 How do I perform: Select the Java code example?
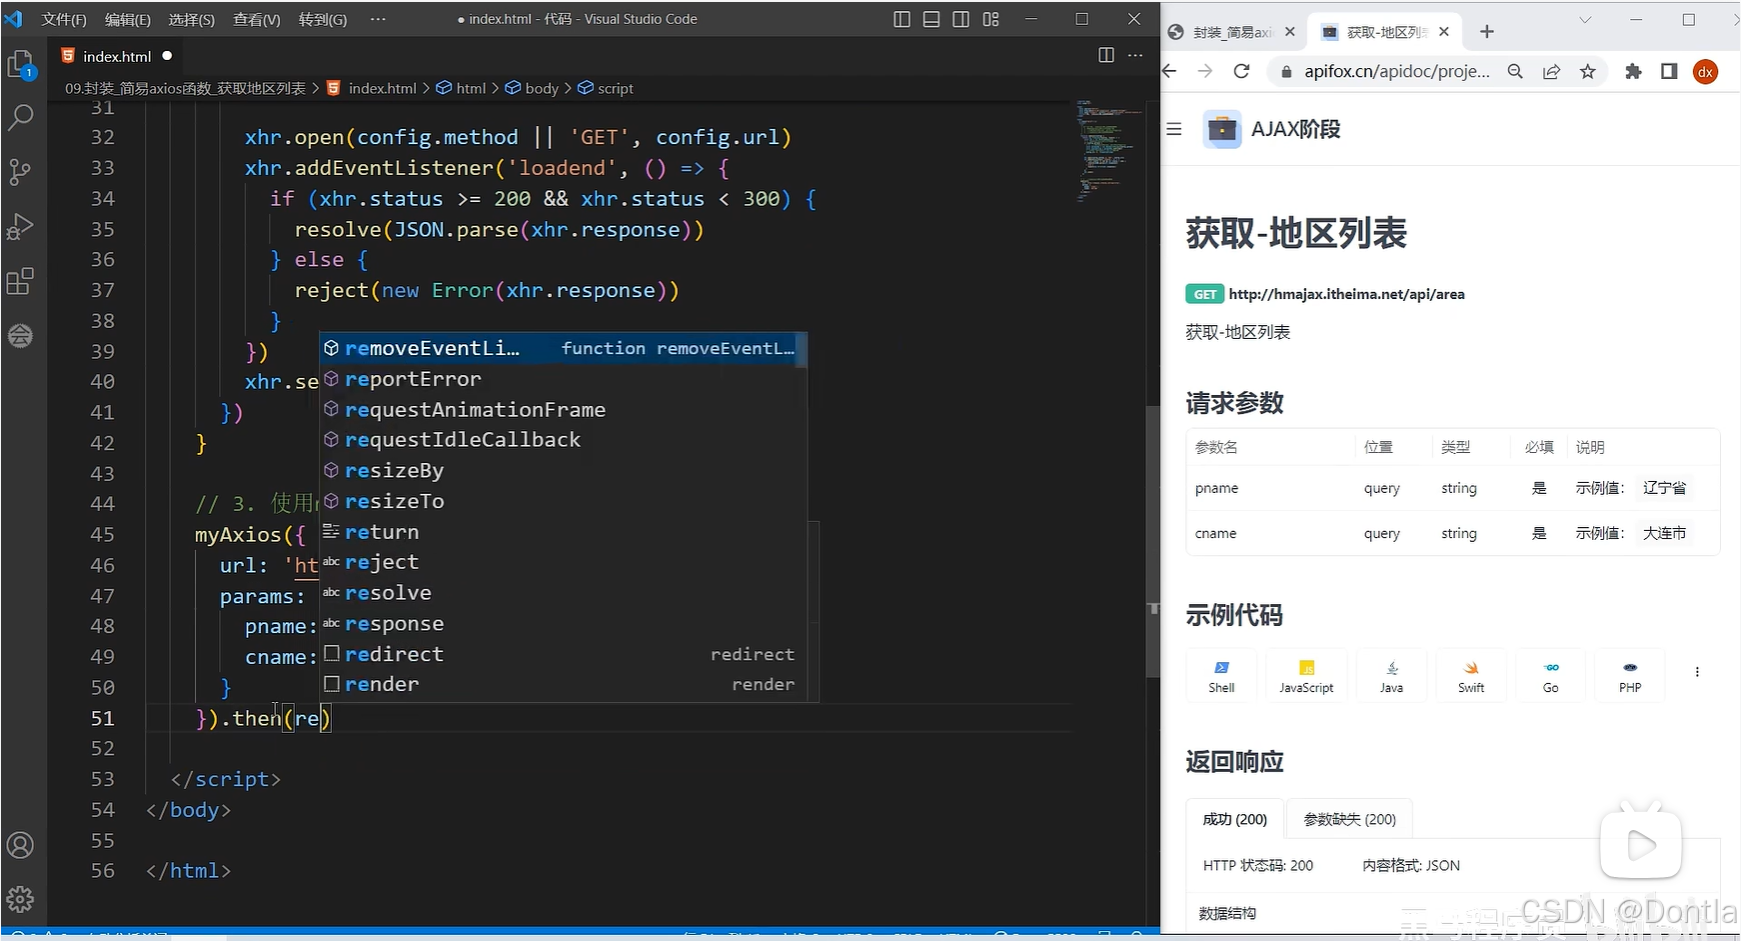pos(1392,676)
